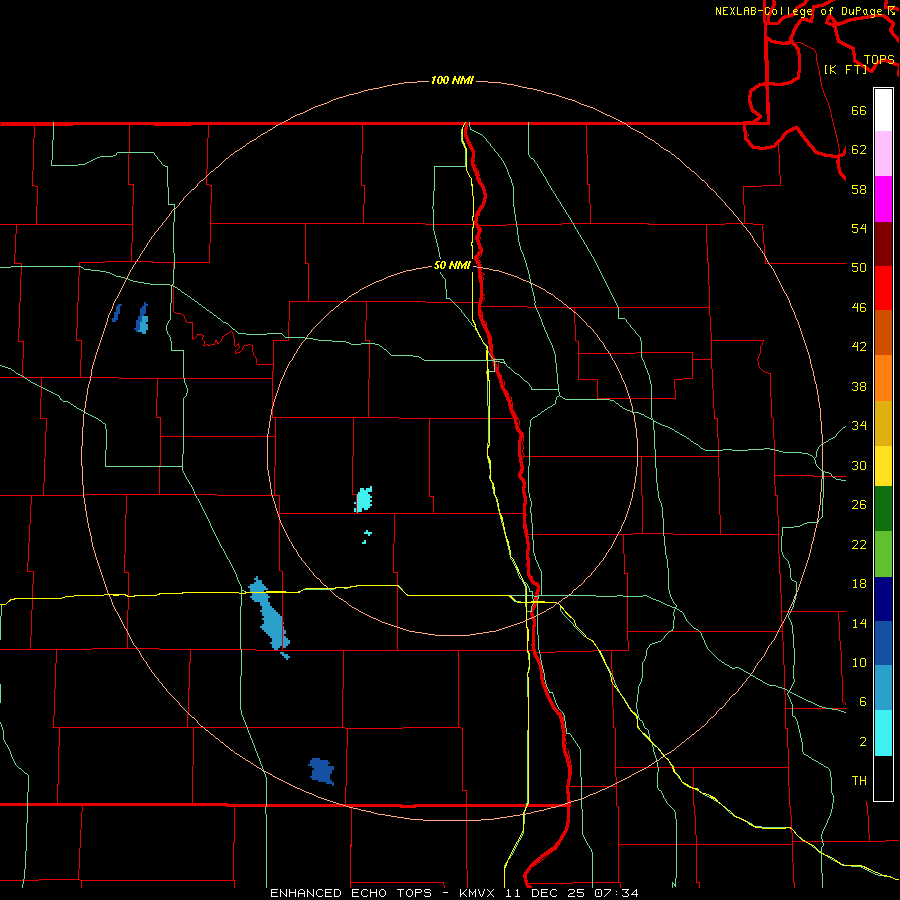
Task: Pick the bright red legend swatch
Action: (883, 288)
